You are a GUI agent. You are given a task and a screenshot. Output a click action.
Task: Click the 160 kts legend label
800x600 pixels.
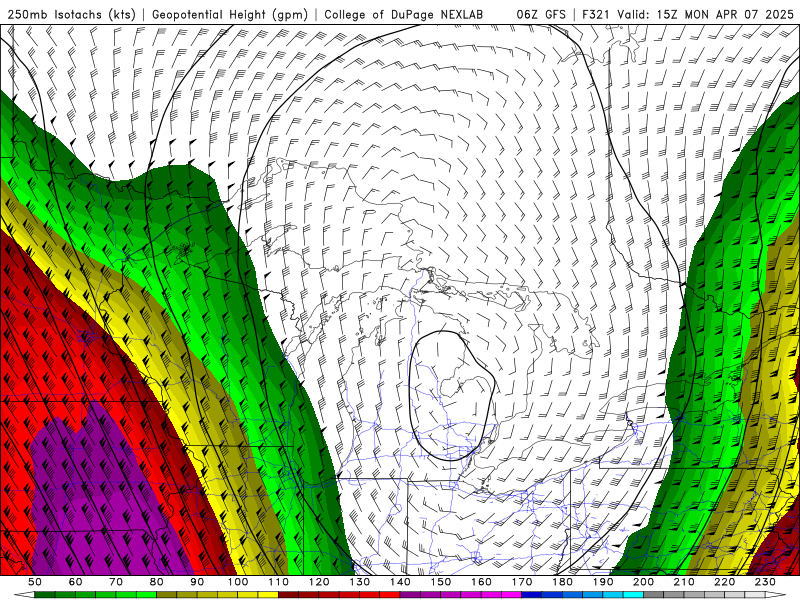tap(481, 582)
